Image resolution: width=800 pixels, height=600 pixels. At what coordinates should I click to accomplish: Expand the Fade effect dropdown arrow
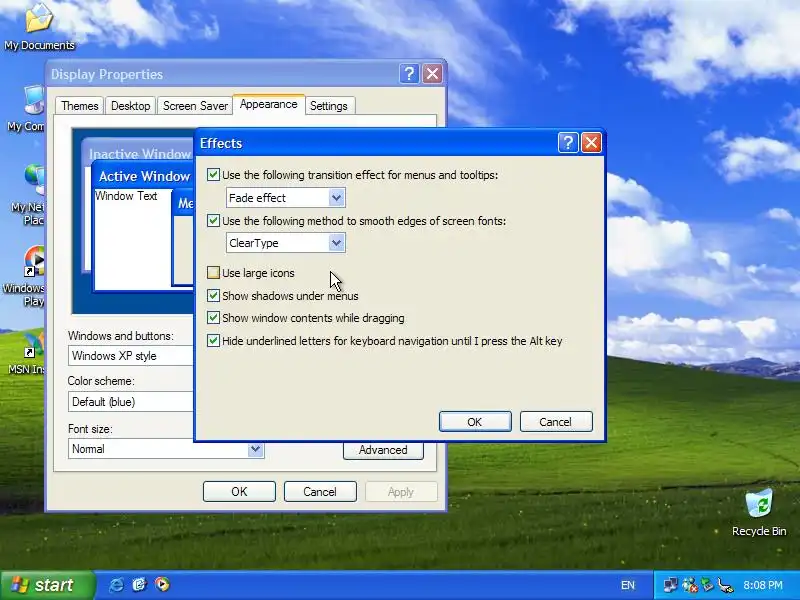click(x=336, y=198)
